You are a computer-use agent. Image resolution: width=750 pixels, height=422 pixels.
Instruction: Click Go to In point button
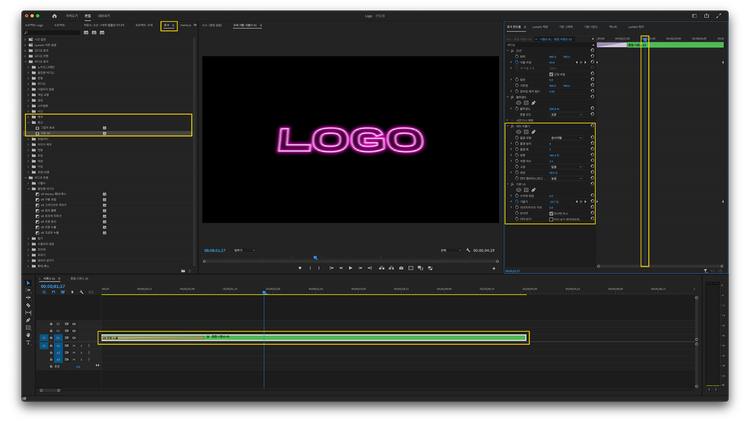331,268
